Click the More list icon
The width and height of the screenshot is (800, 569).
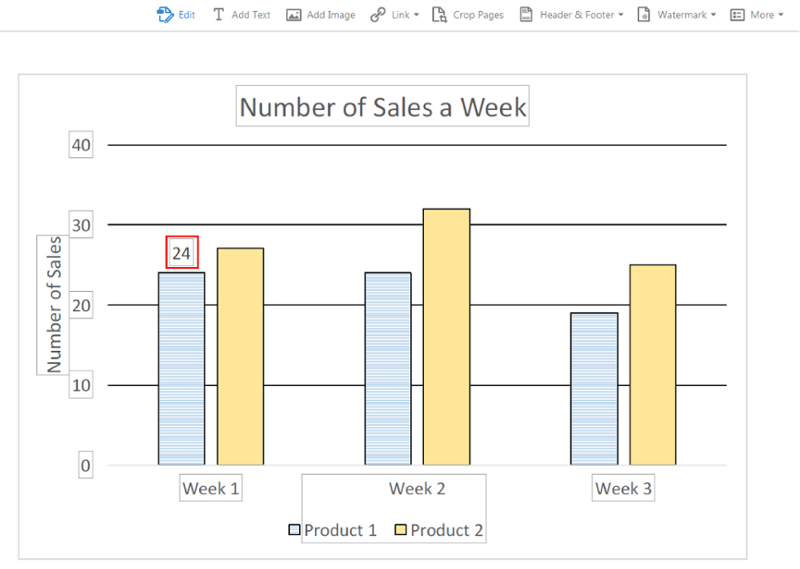(737, 15)
